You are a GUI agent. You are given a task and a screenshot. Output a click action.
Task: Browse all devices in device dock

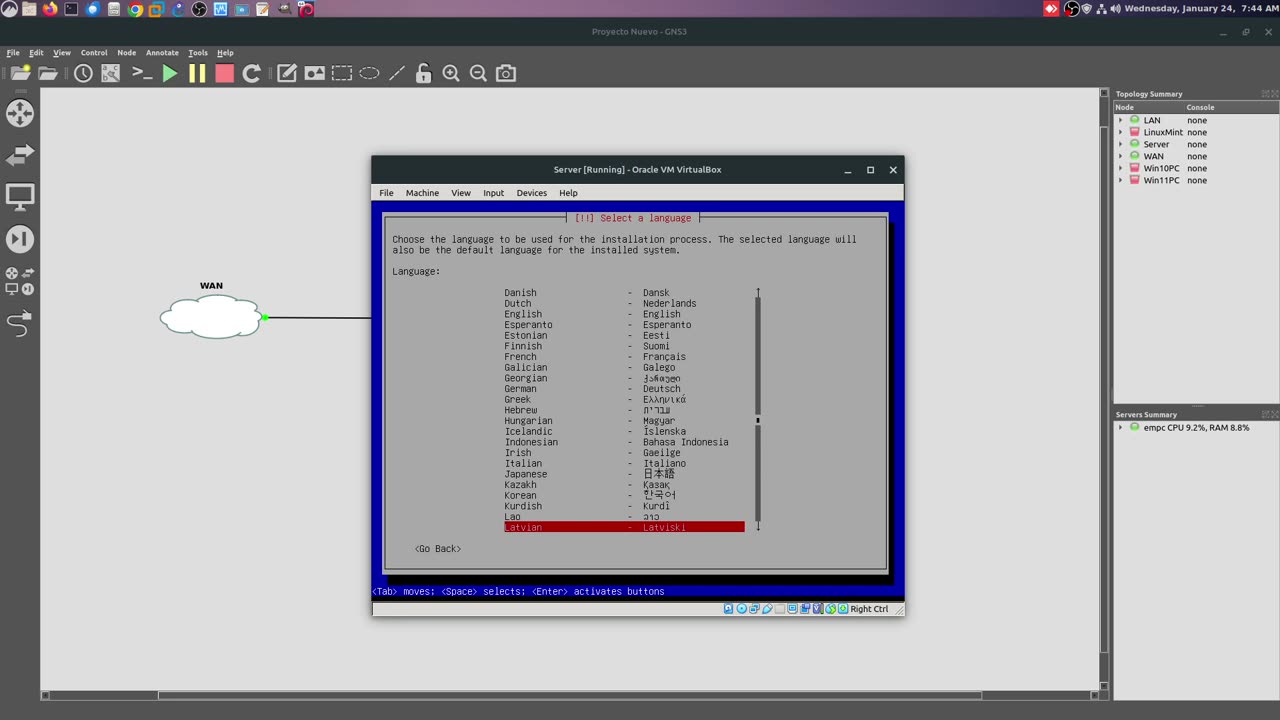[20, 281]
